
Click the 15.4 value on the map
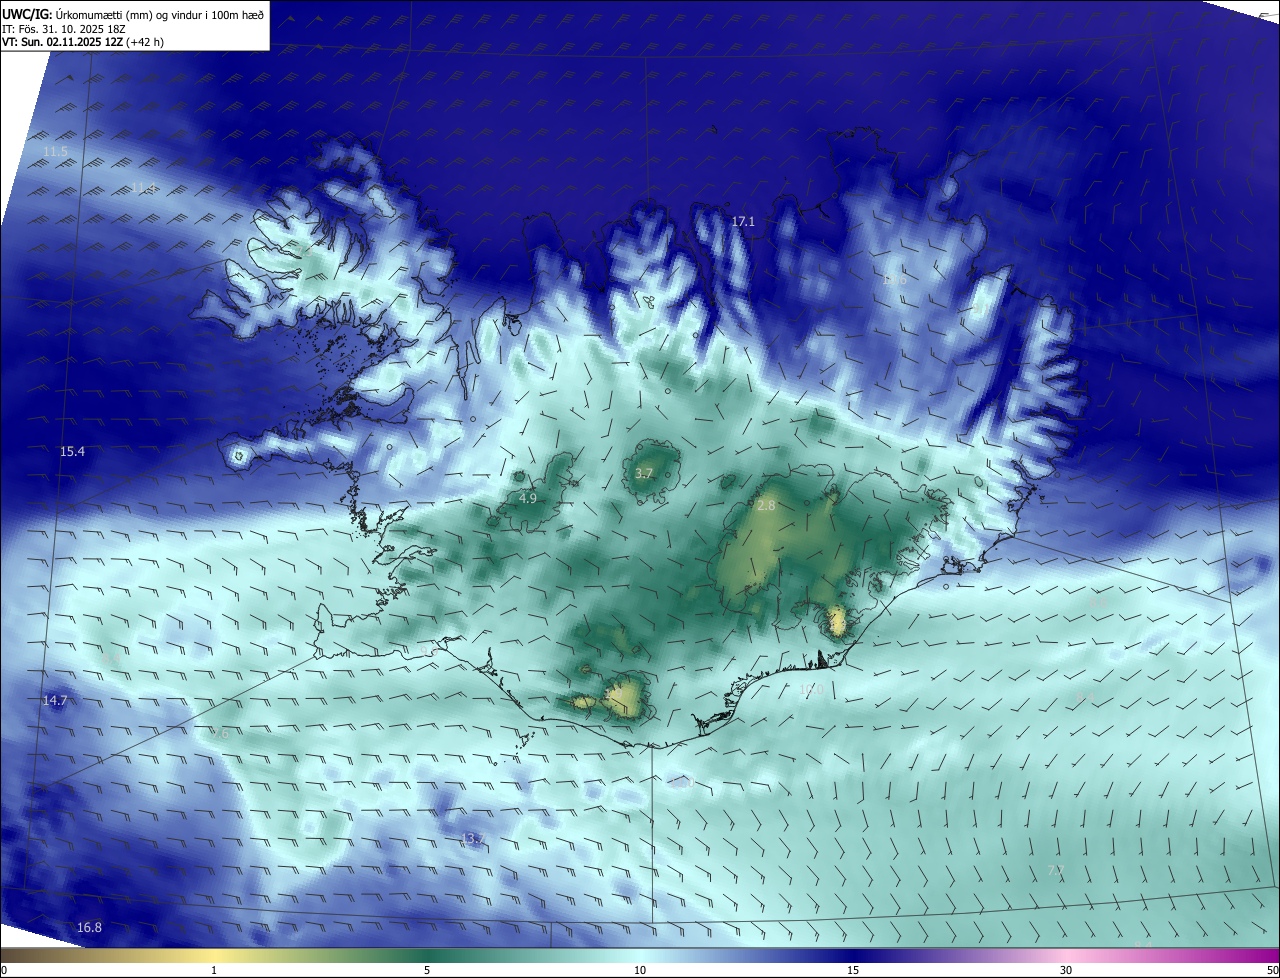coord(72,452)
